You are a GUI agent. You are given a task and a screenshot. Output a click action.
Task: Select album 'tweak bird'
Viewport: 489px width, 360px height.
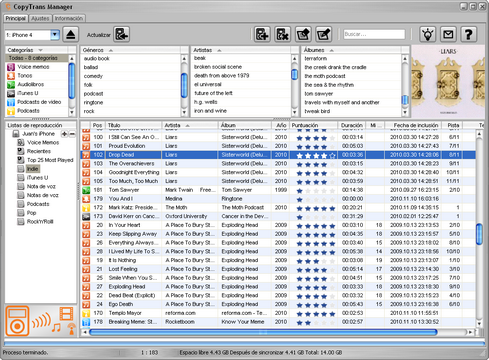317,111
